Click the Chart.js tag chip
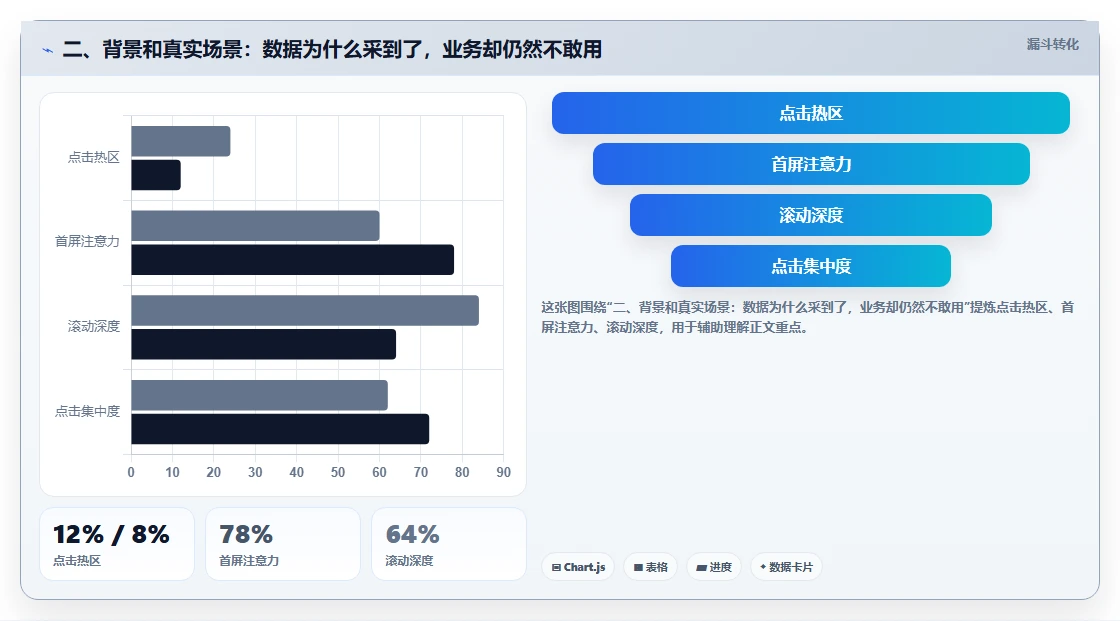The width and height of the screenshot is (1120, 621). coord(578,567)
